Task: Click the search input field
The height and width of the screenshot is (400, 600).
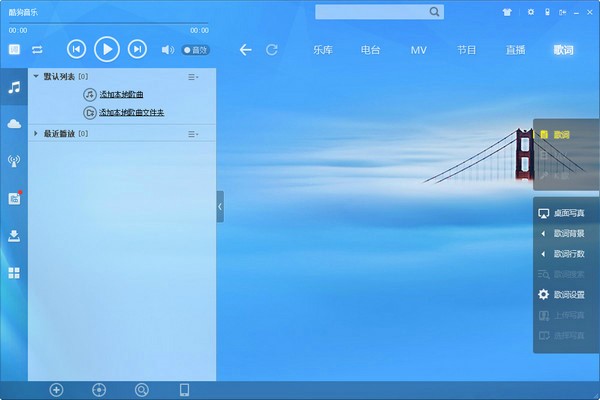Action: pos(371,12)
